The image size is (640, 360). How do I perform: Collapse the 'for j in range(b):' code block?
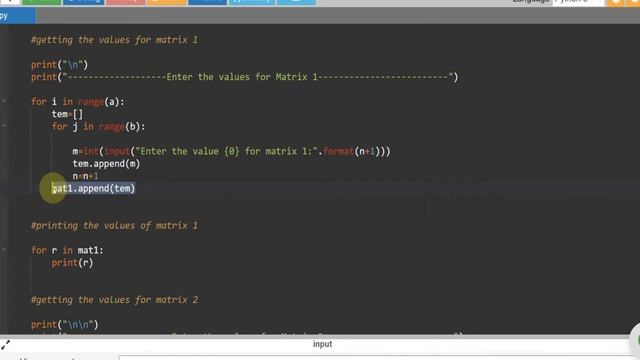point(4,126)
